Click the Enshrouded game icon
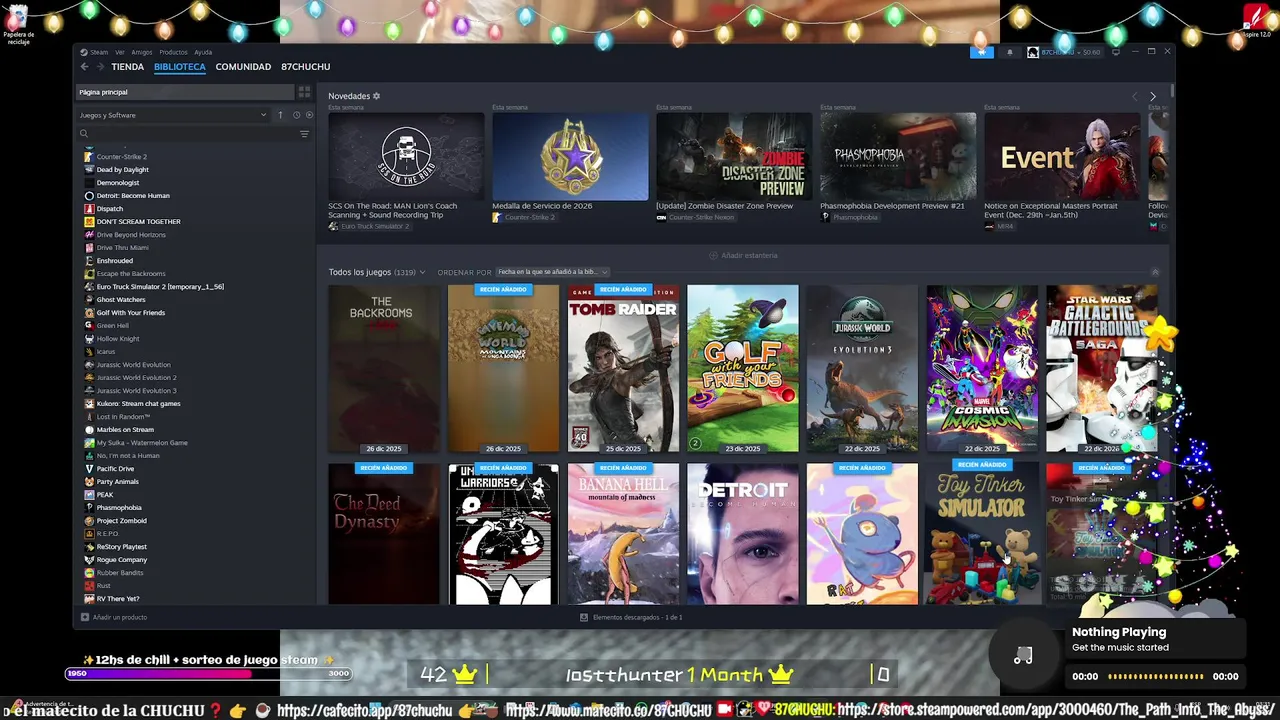1280x720 pixels. click(89, 261)
